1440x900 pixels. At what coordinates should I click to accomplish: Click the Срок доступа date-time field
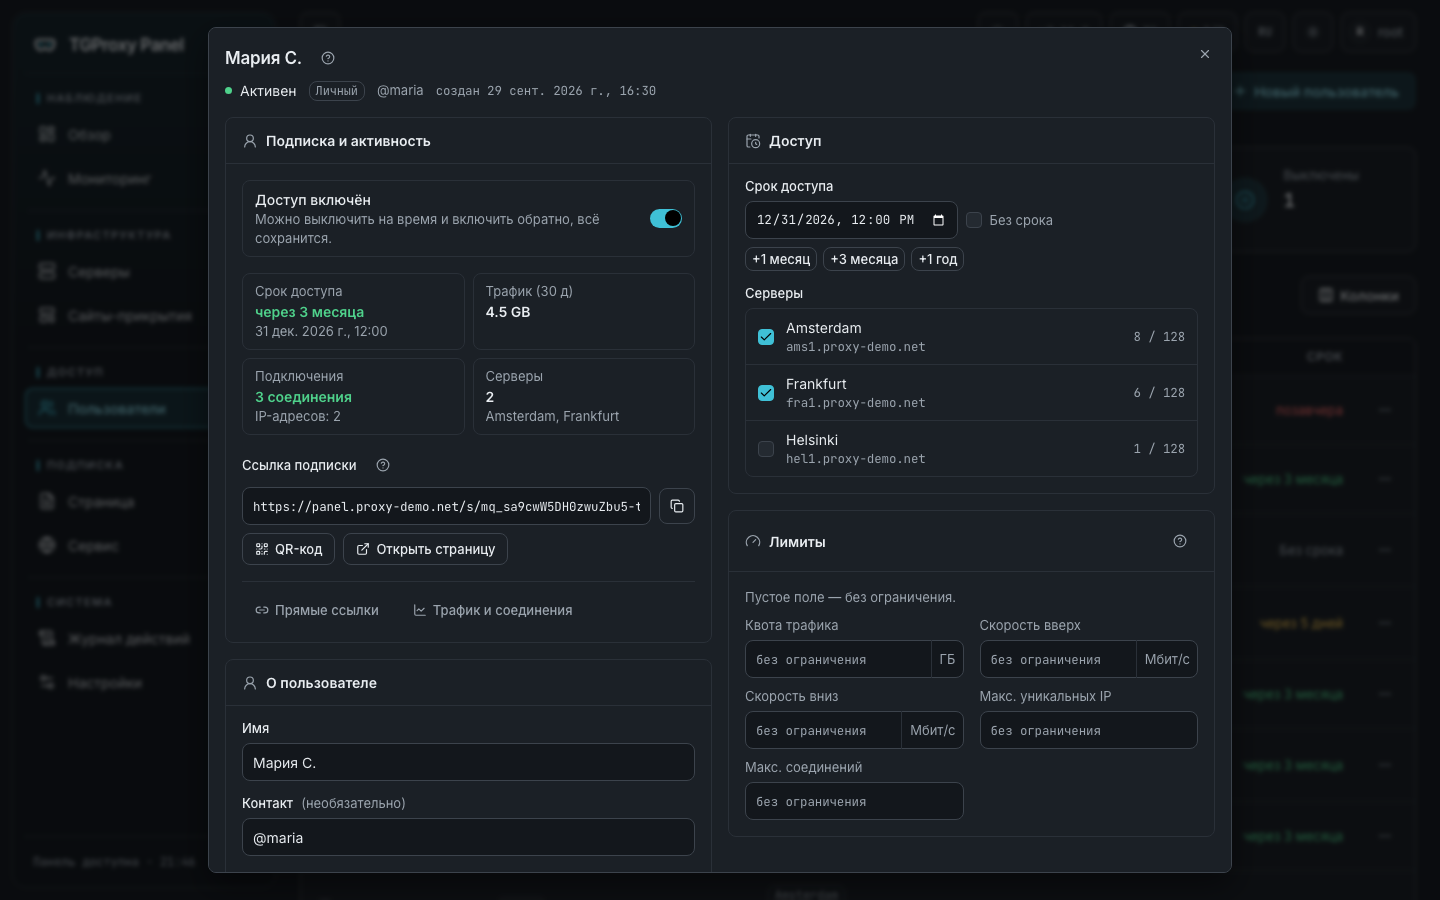pos(851,220)
